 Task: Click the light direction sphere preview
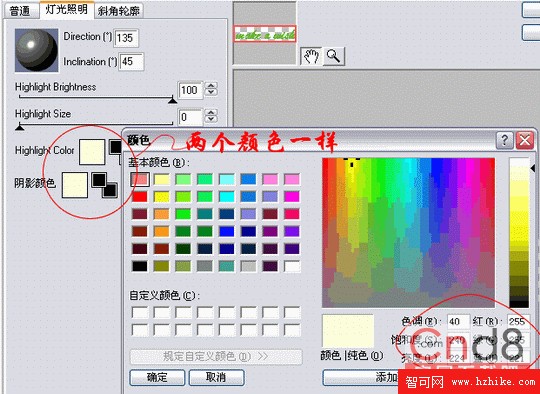point(37,50)
